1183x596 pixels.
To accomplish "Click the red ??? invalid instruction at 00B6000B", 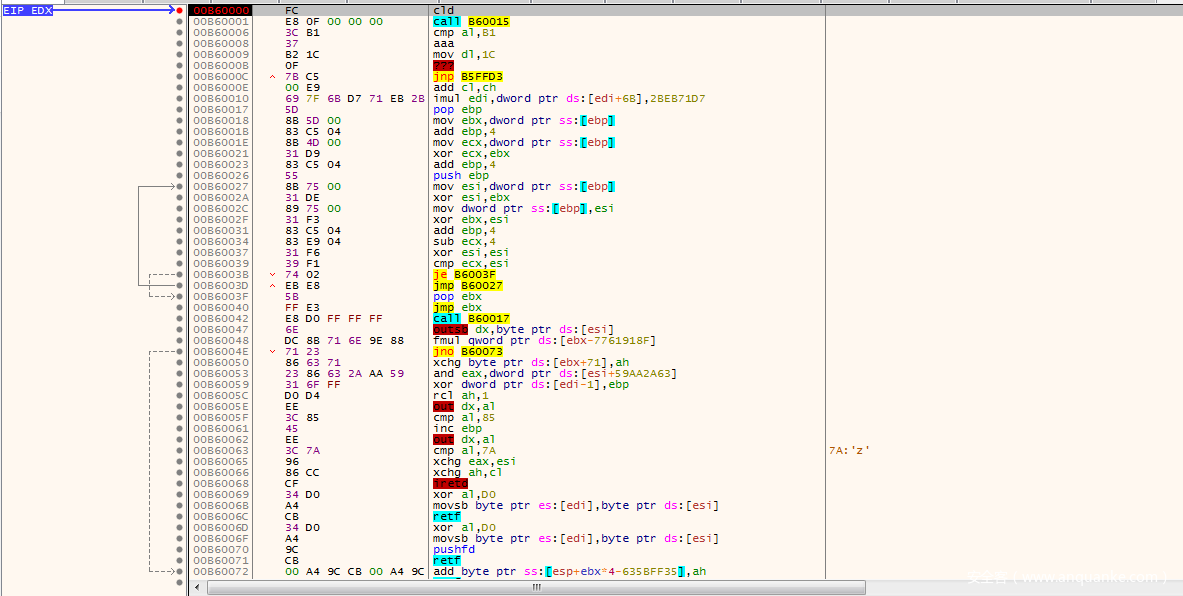I will coord(442,65).
